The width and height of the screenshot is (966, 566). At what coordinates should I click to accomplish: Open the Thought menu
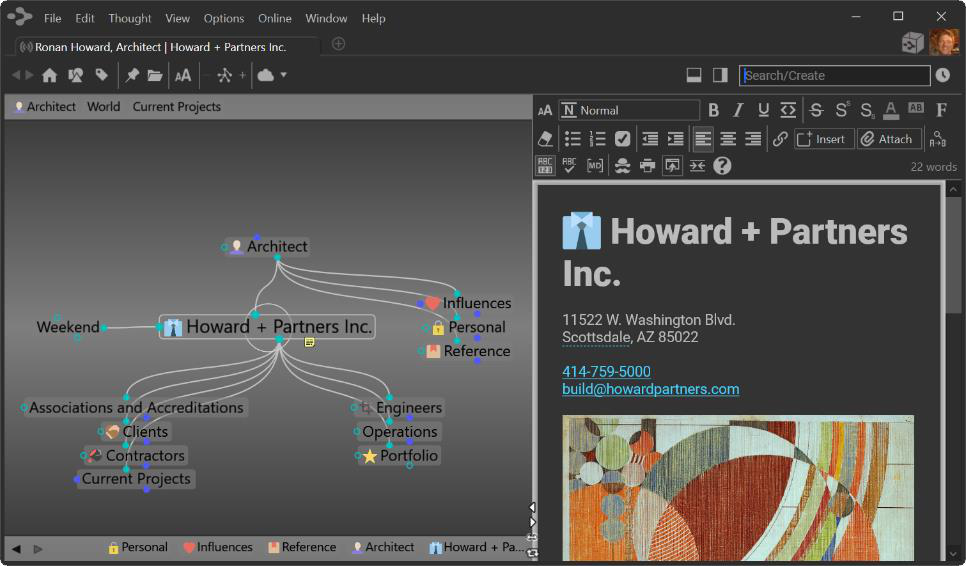tap(130, 18)
